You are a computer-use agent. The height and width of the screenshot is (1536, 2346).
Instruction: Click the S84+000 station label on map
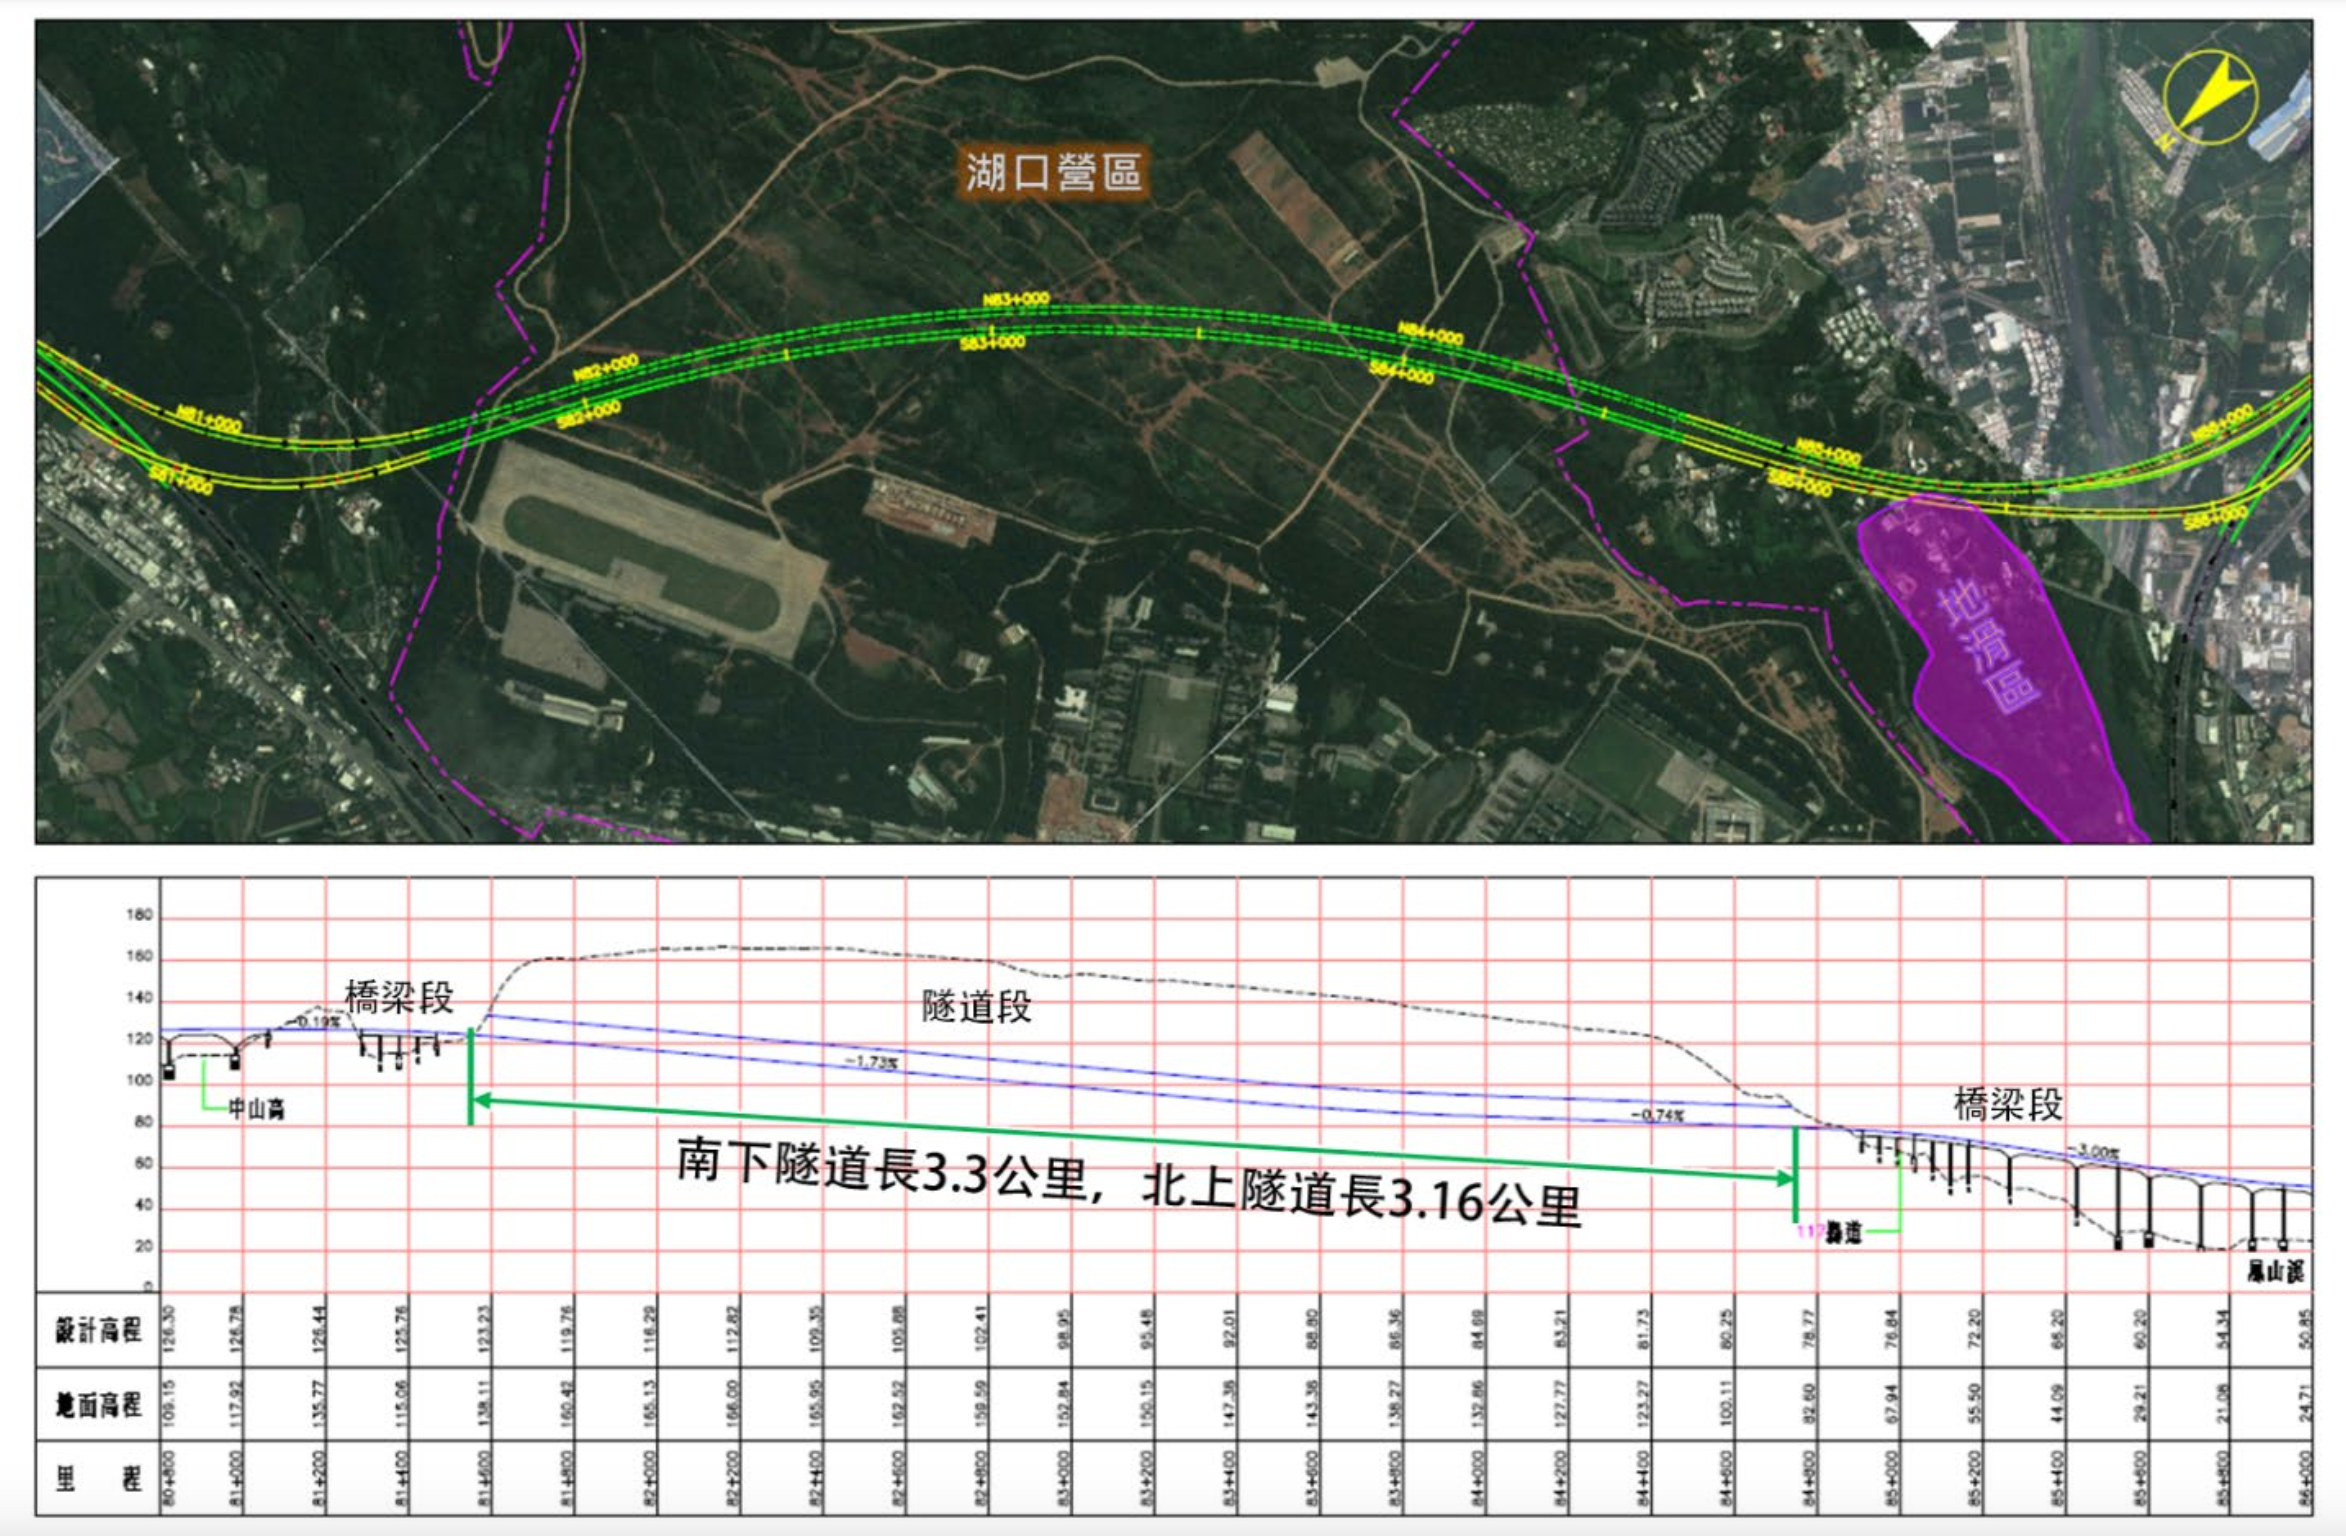pos(1401,372)
